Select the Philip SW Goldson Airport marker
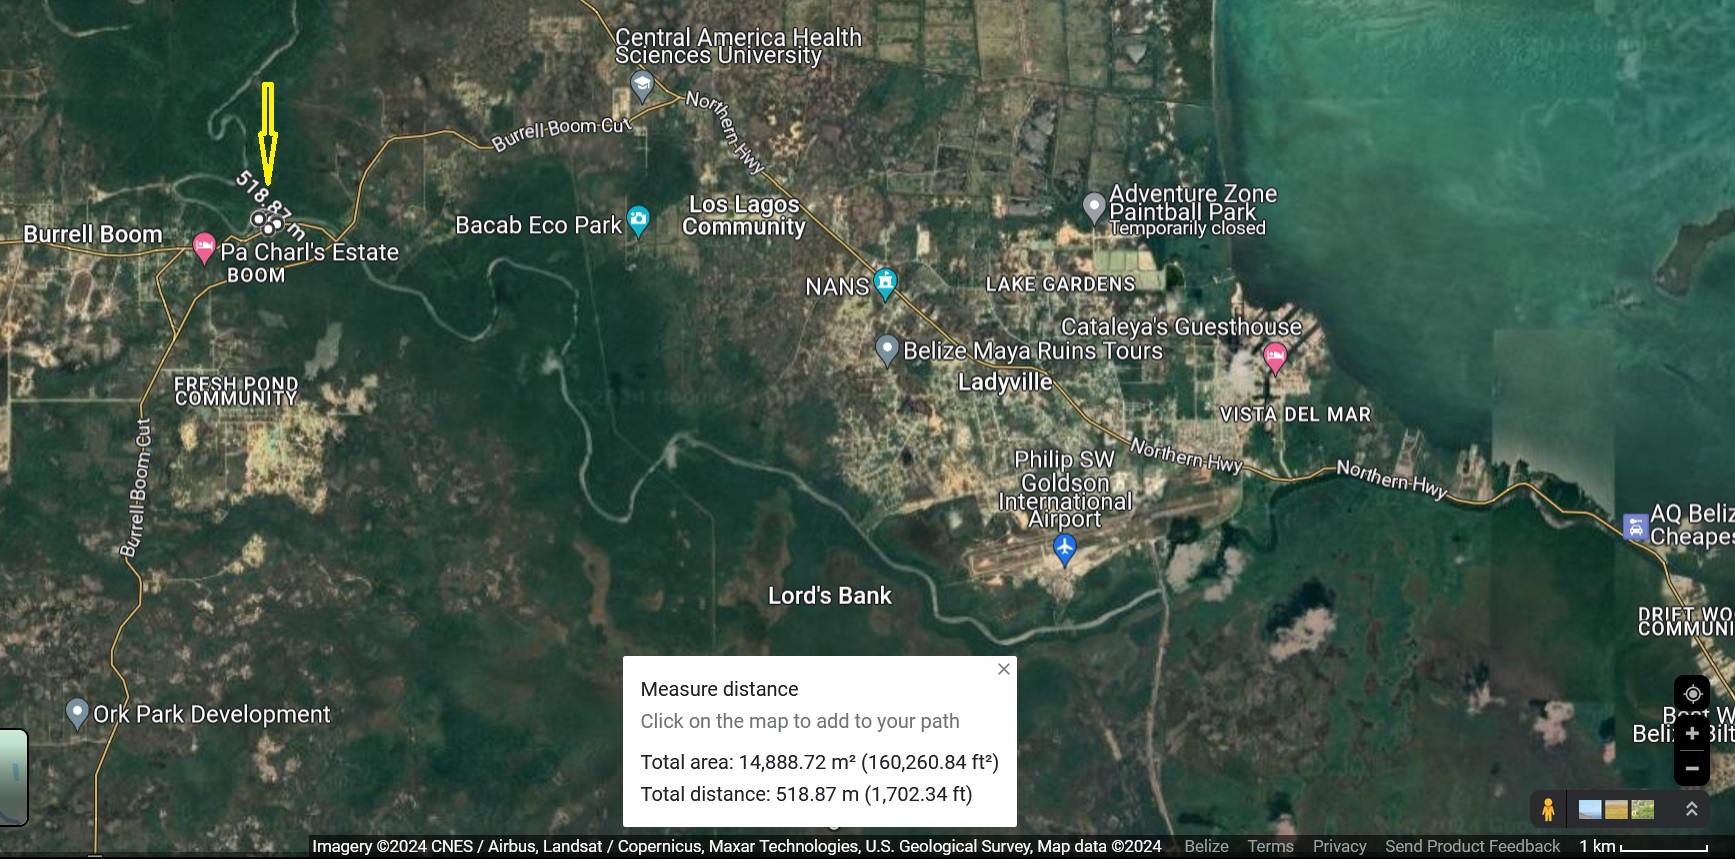Screen dimensions: 1735x859 [x=1065, y=550]
